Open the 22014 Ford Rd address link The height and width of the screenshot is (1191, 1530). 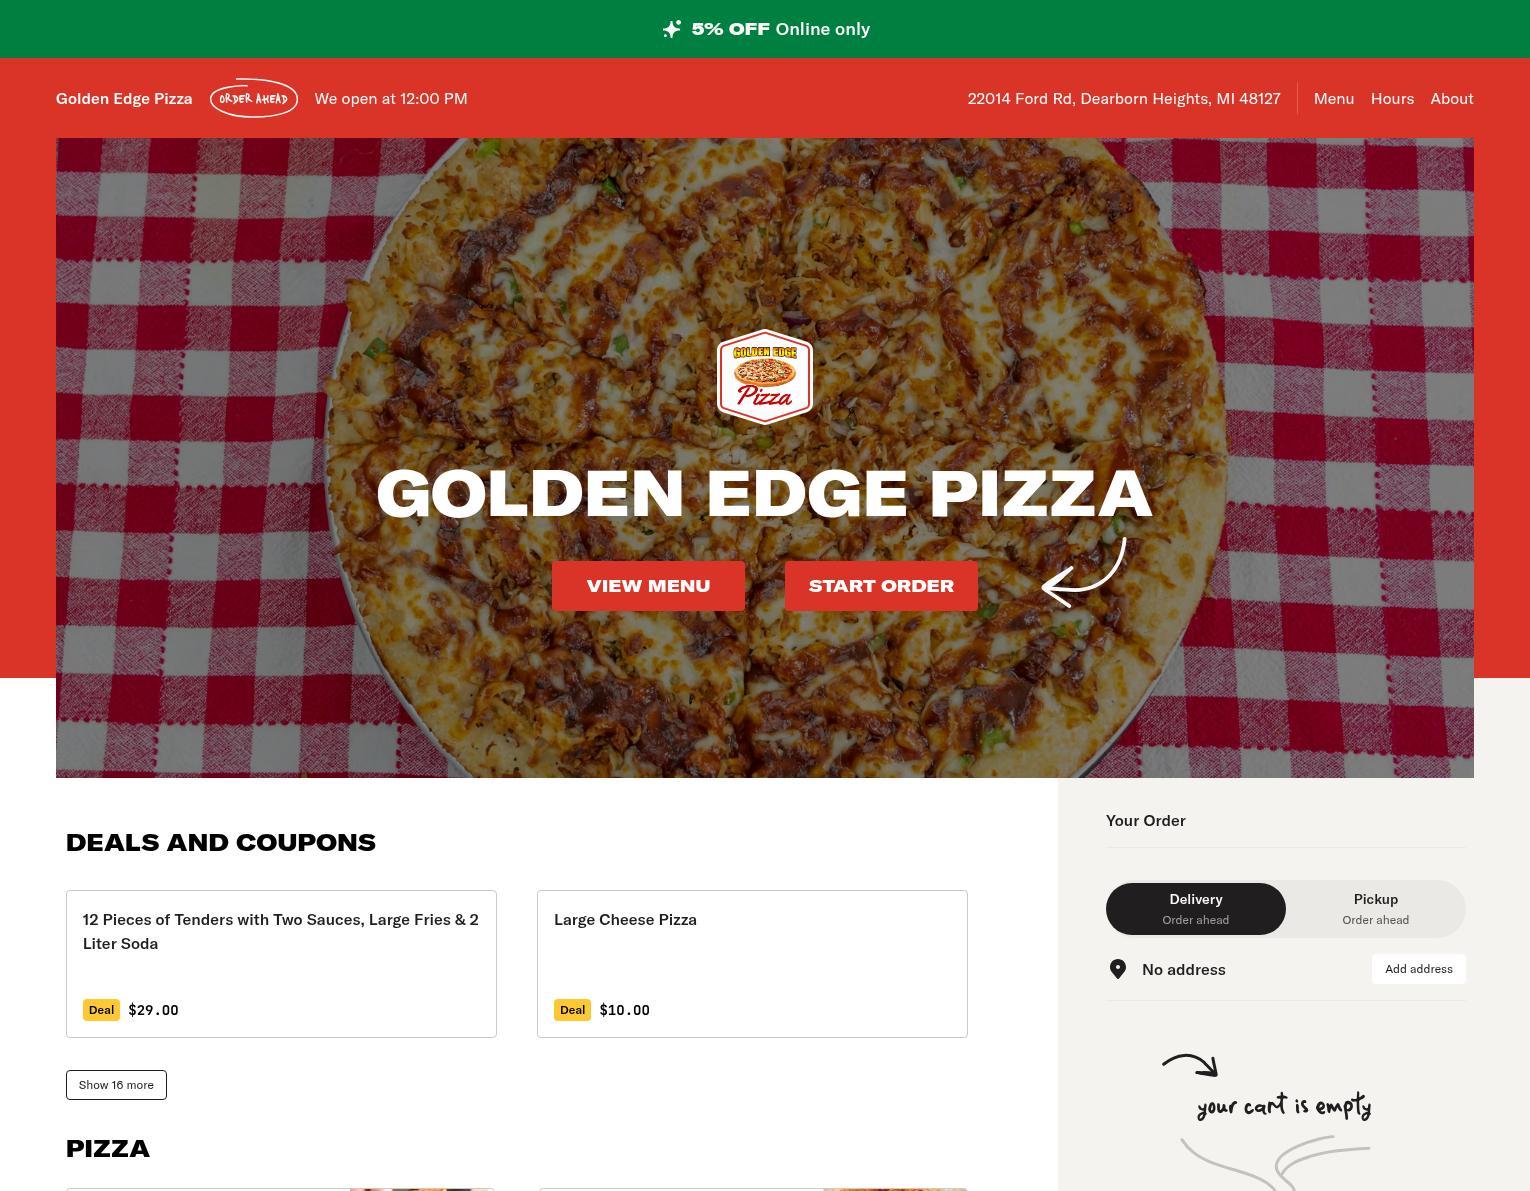pyautogui.click(x=1124, y=98)
